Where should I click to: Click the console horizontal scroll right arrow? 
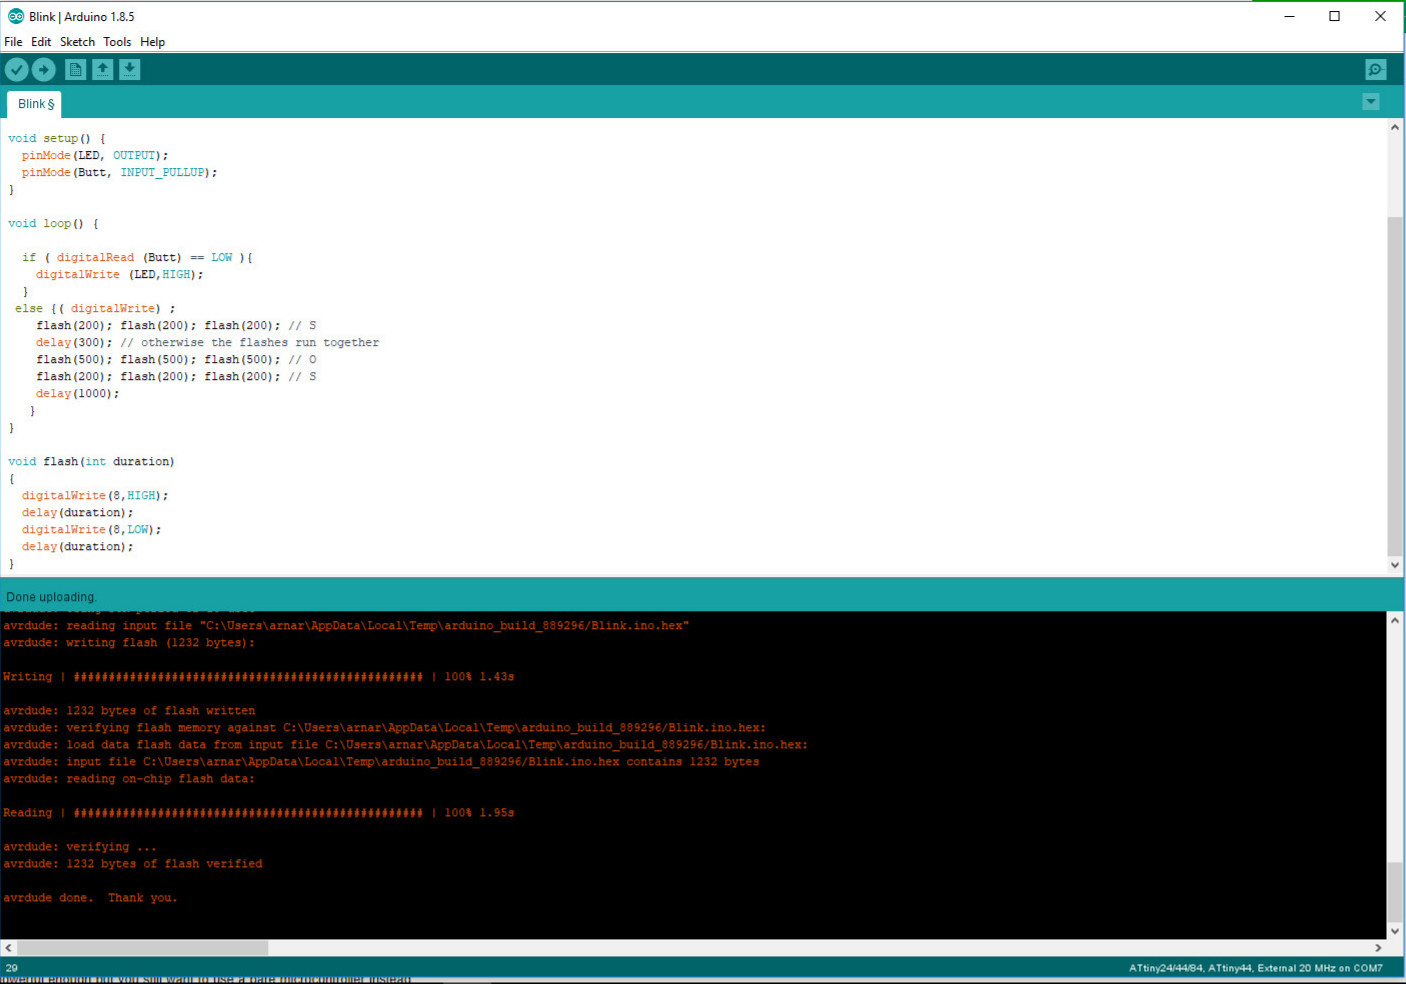pyautogui.click(x=1378, y=947)
